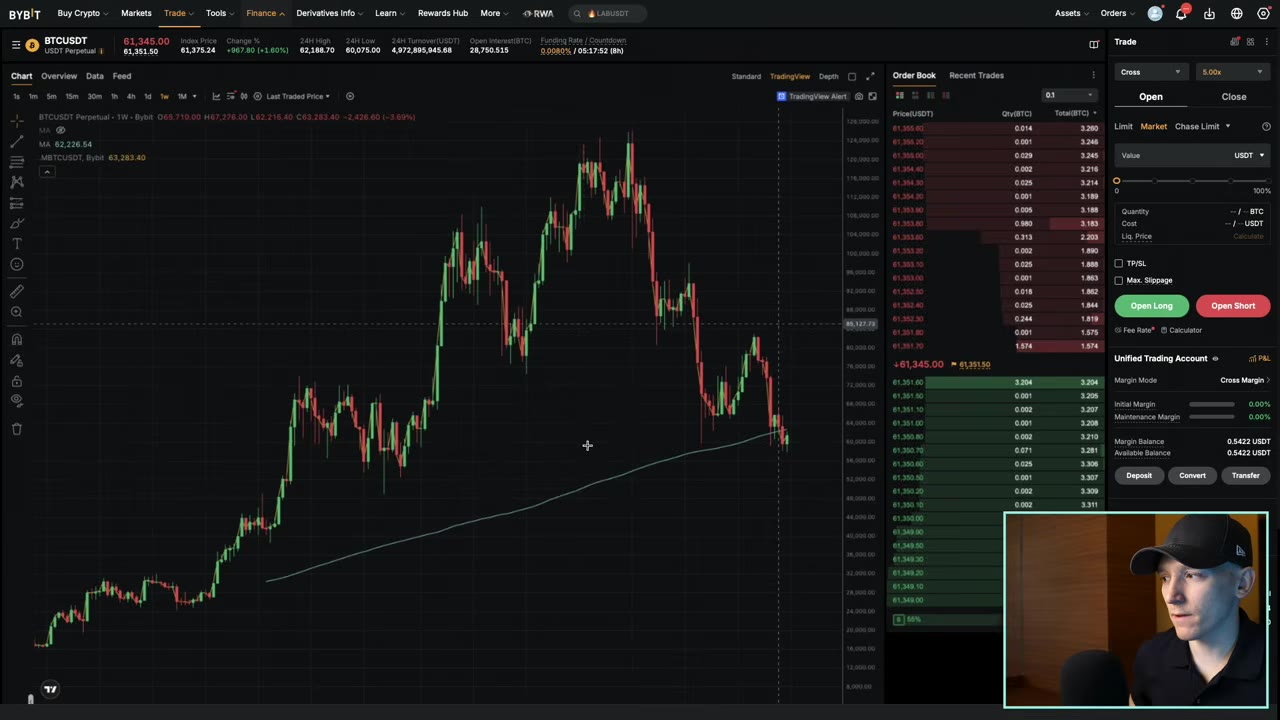The height and width of the screenshot is (720, 1280).
Task: Toggle the chart window layout square
Action: pyautogui.click(x=852, y=76)
